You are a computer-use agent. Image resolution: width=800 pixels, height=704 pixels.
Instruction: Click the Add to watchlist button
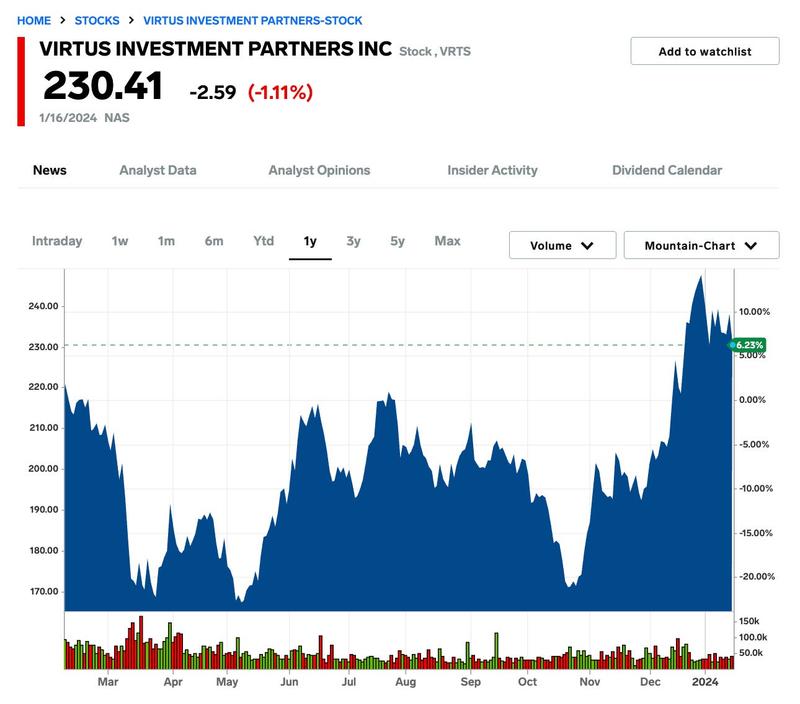705,51
